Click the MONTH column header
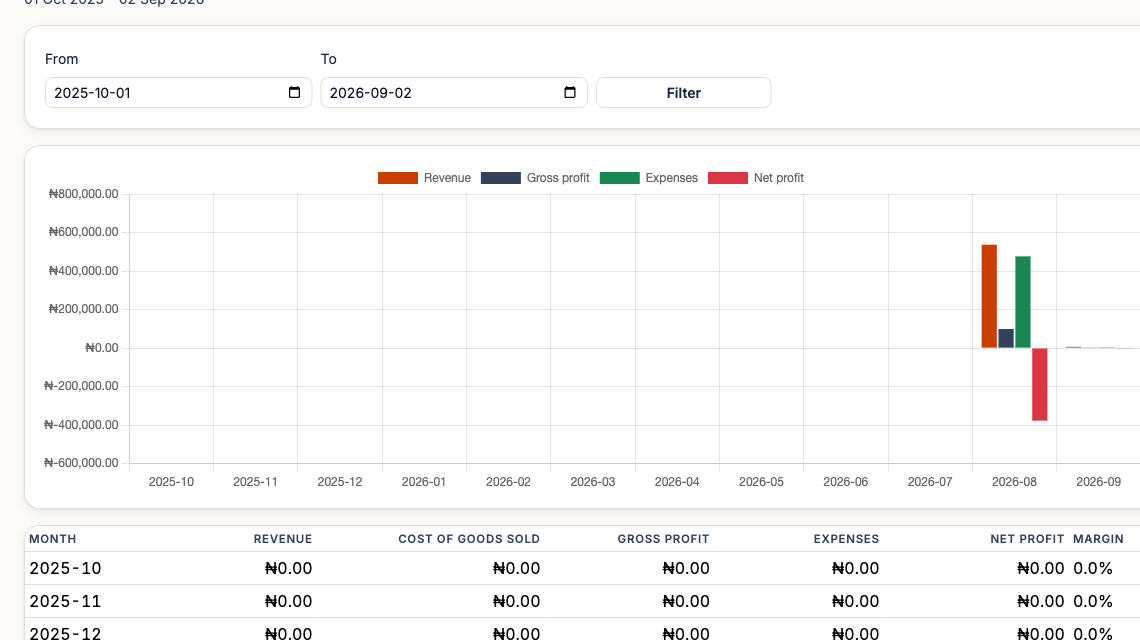Image resolution: width=1140 pixels, height=640 pixels. (52, 539)
